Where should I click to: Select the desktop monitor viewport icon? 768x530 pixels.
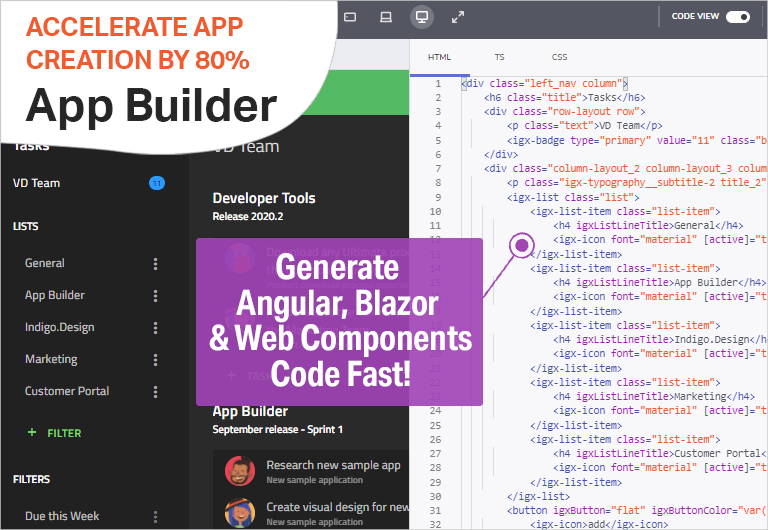422,17
